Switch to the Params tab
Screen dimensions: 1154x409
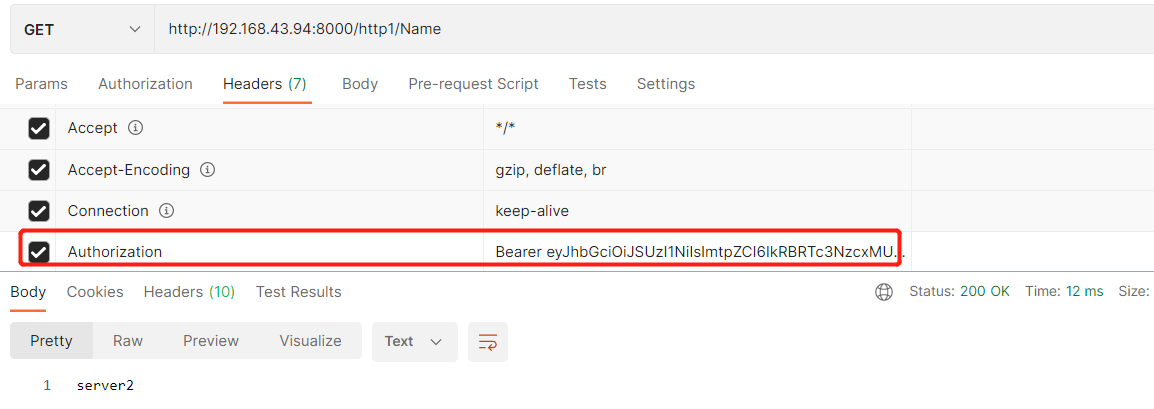click(x=41, y=84)
